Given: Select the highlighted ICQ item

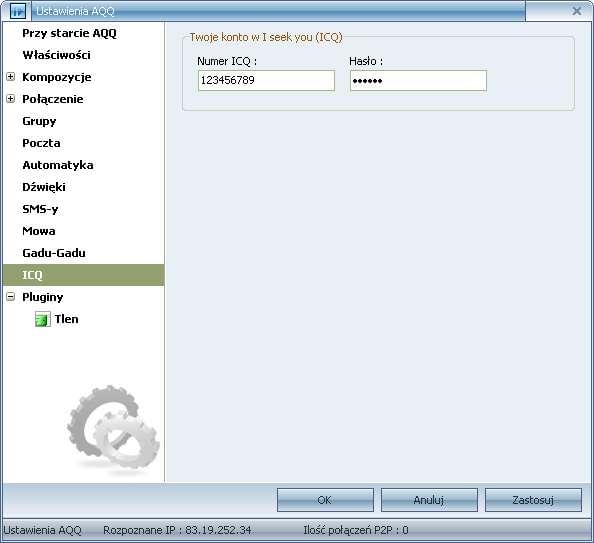Looking at the screenshot, I should click(83, 275).
